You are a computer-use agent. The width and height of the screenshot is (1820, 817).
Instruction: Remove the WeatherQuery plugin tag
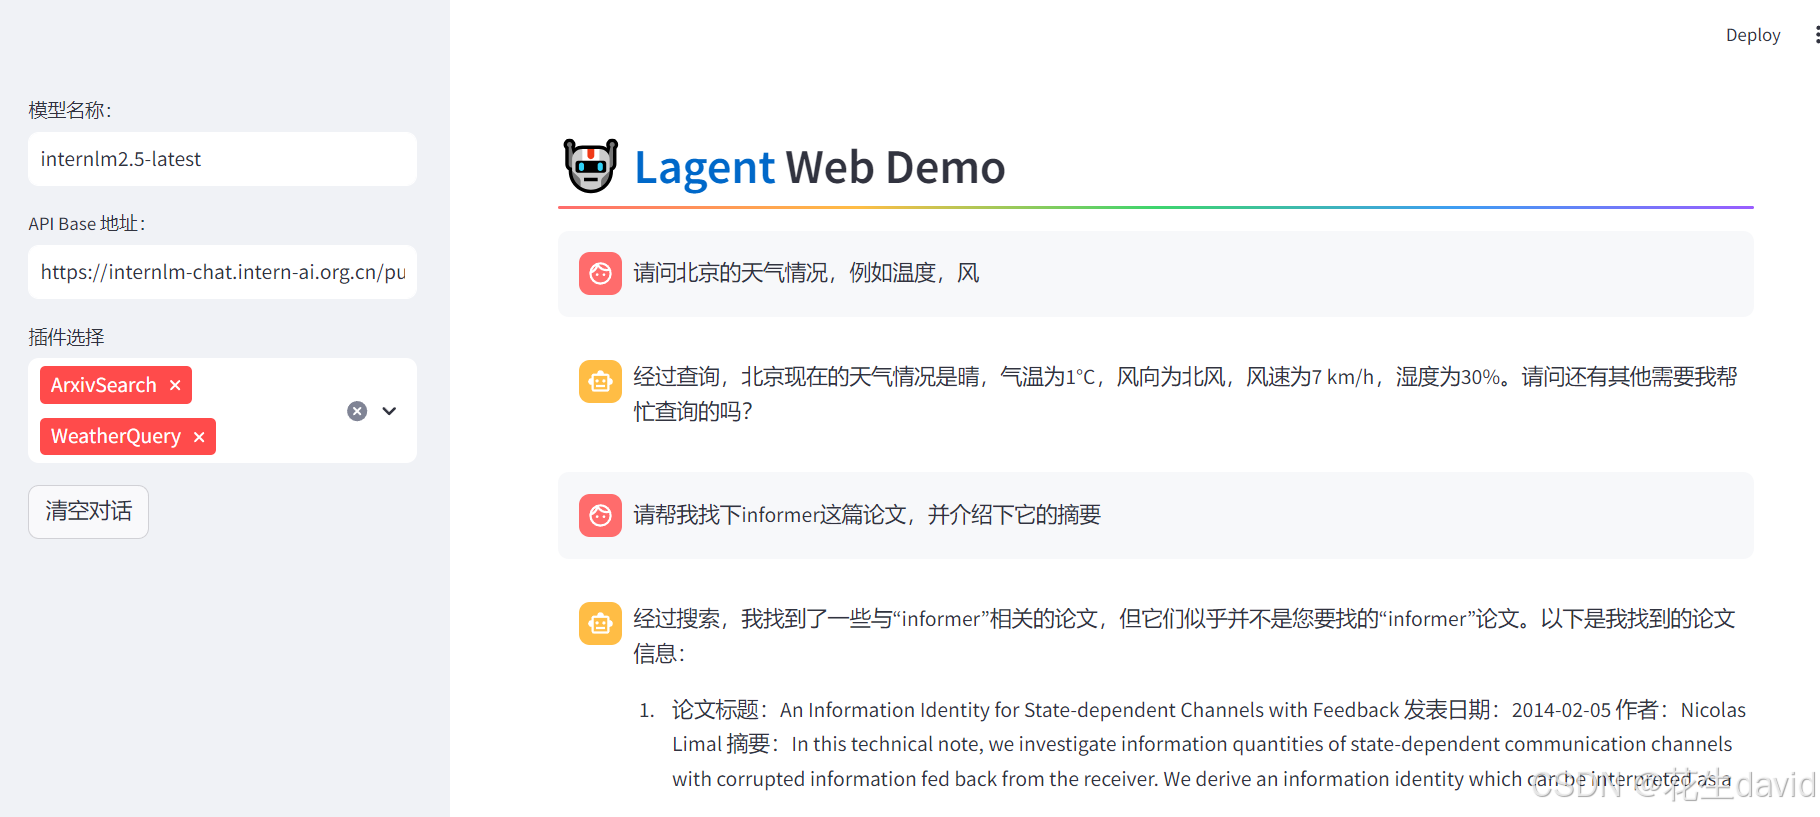pyautogui.click(x=199, y=437)
